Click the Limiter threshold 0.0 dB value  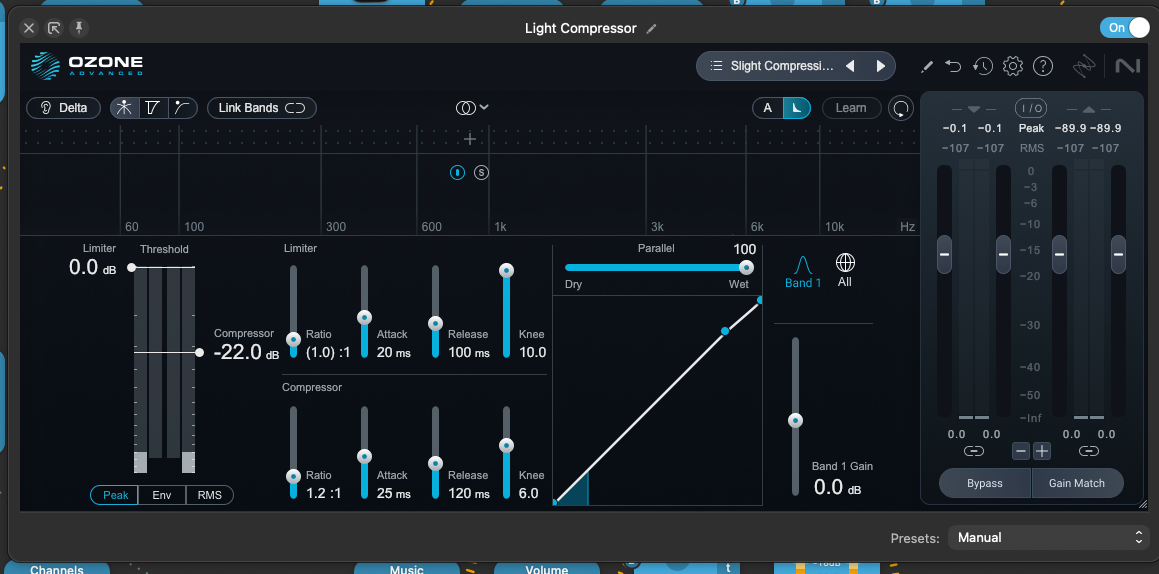(92, 267)
